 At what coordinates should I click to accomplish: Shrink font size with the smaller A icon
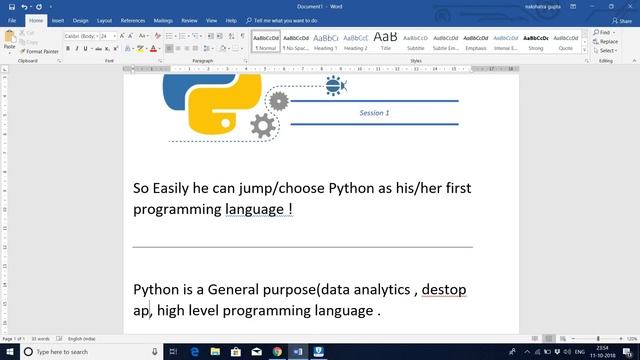pyautogui.click(x=130, y=36)
